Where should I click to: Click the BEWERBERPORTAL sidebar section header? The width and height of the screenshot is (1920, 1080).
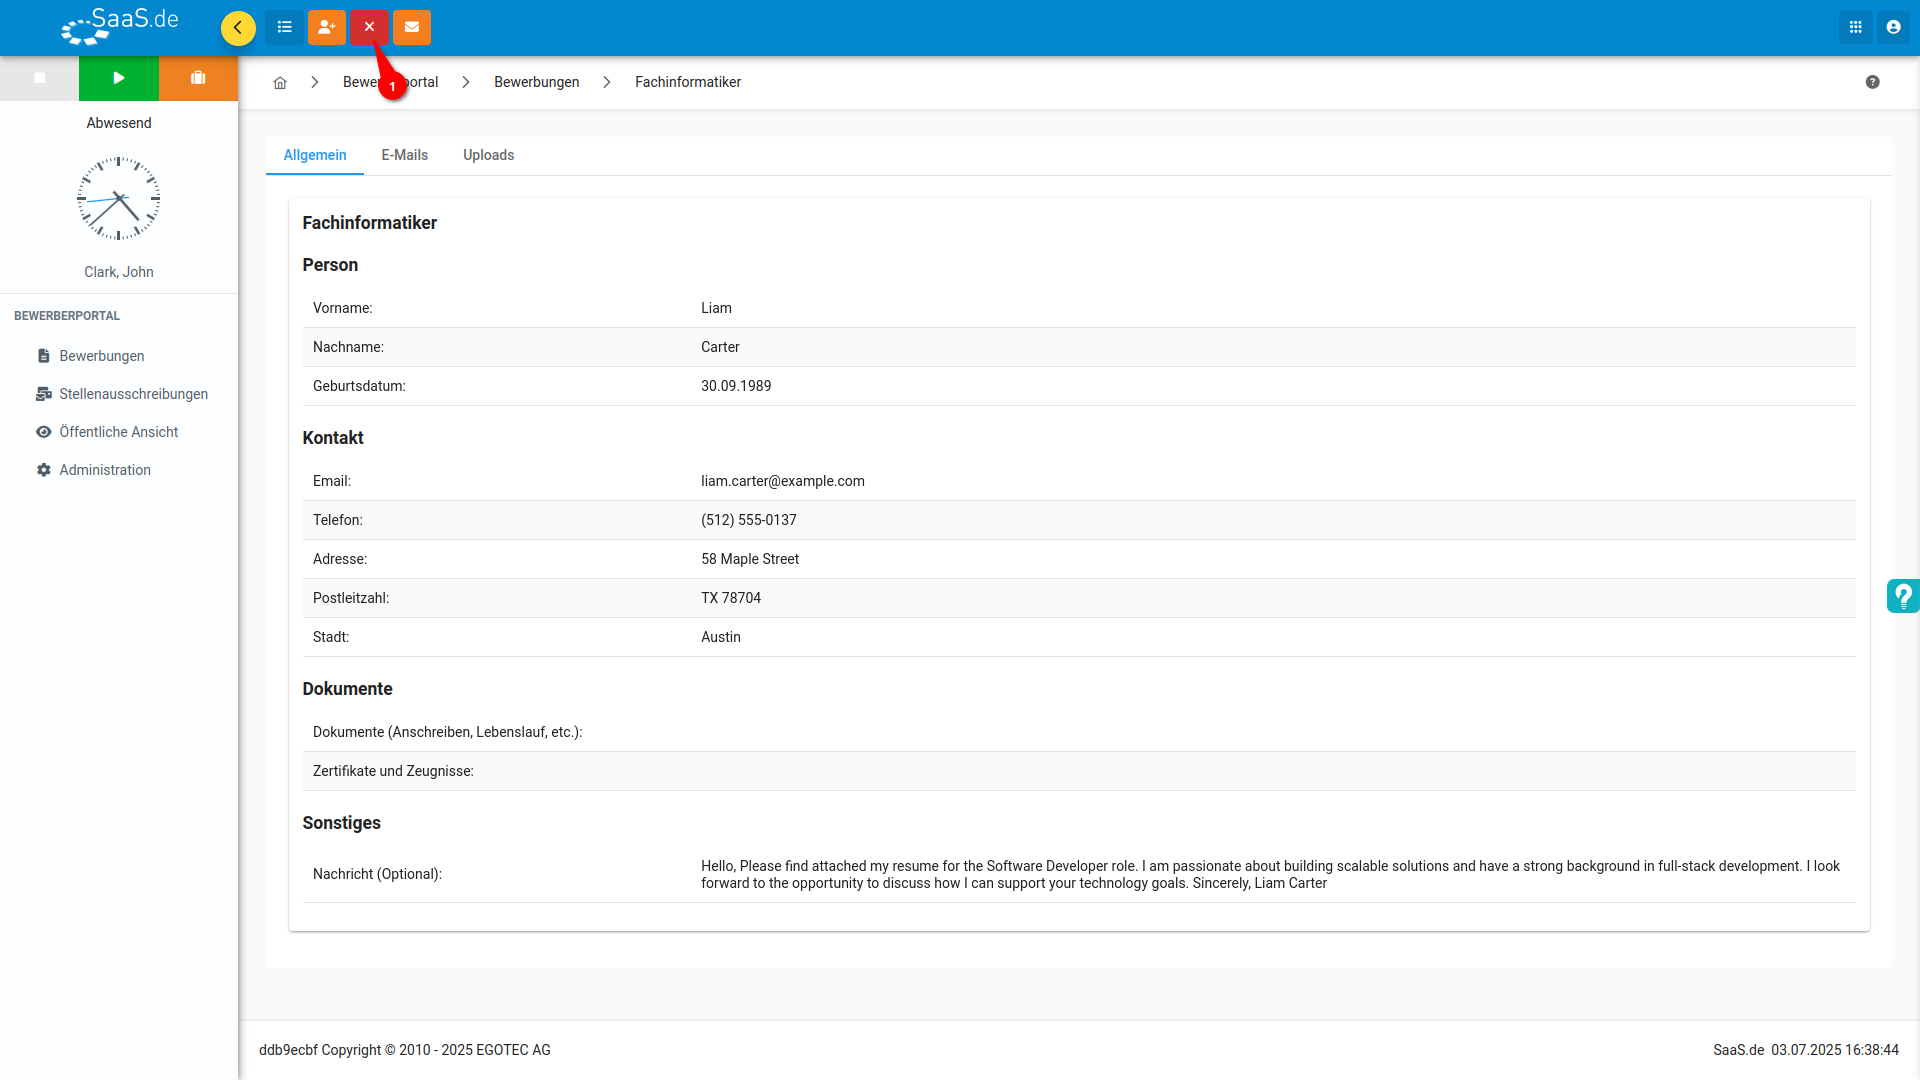pos(67,316)
